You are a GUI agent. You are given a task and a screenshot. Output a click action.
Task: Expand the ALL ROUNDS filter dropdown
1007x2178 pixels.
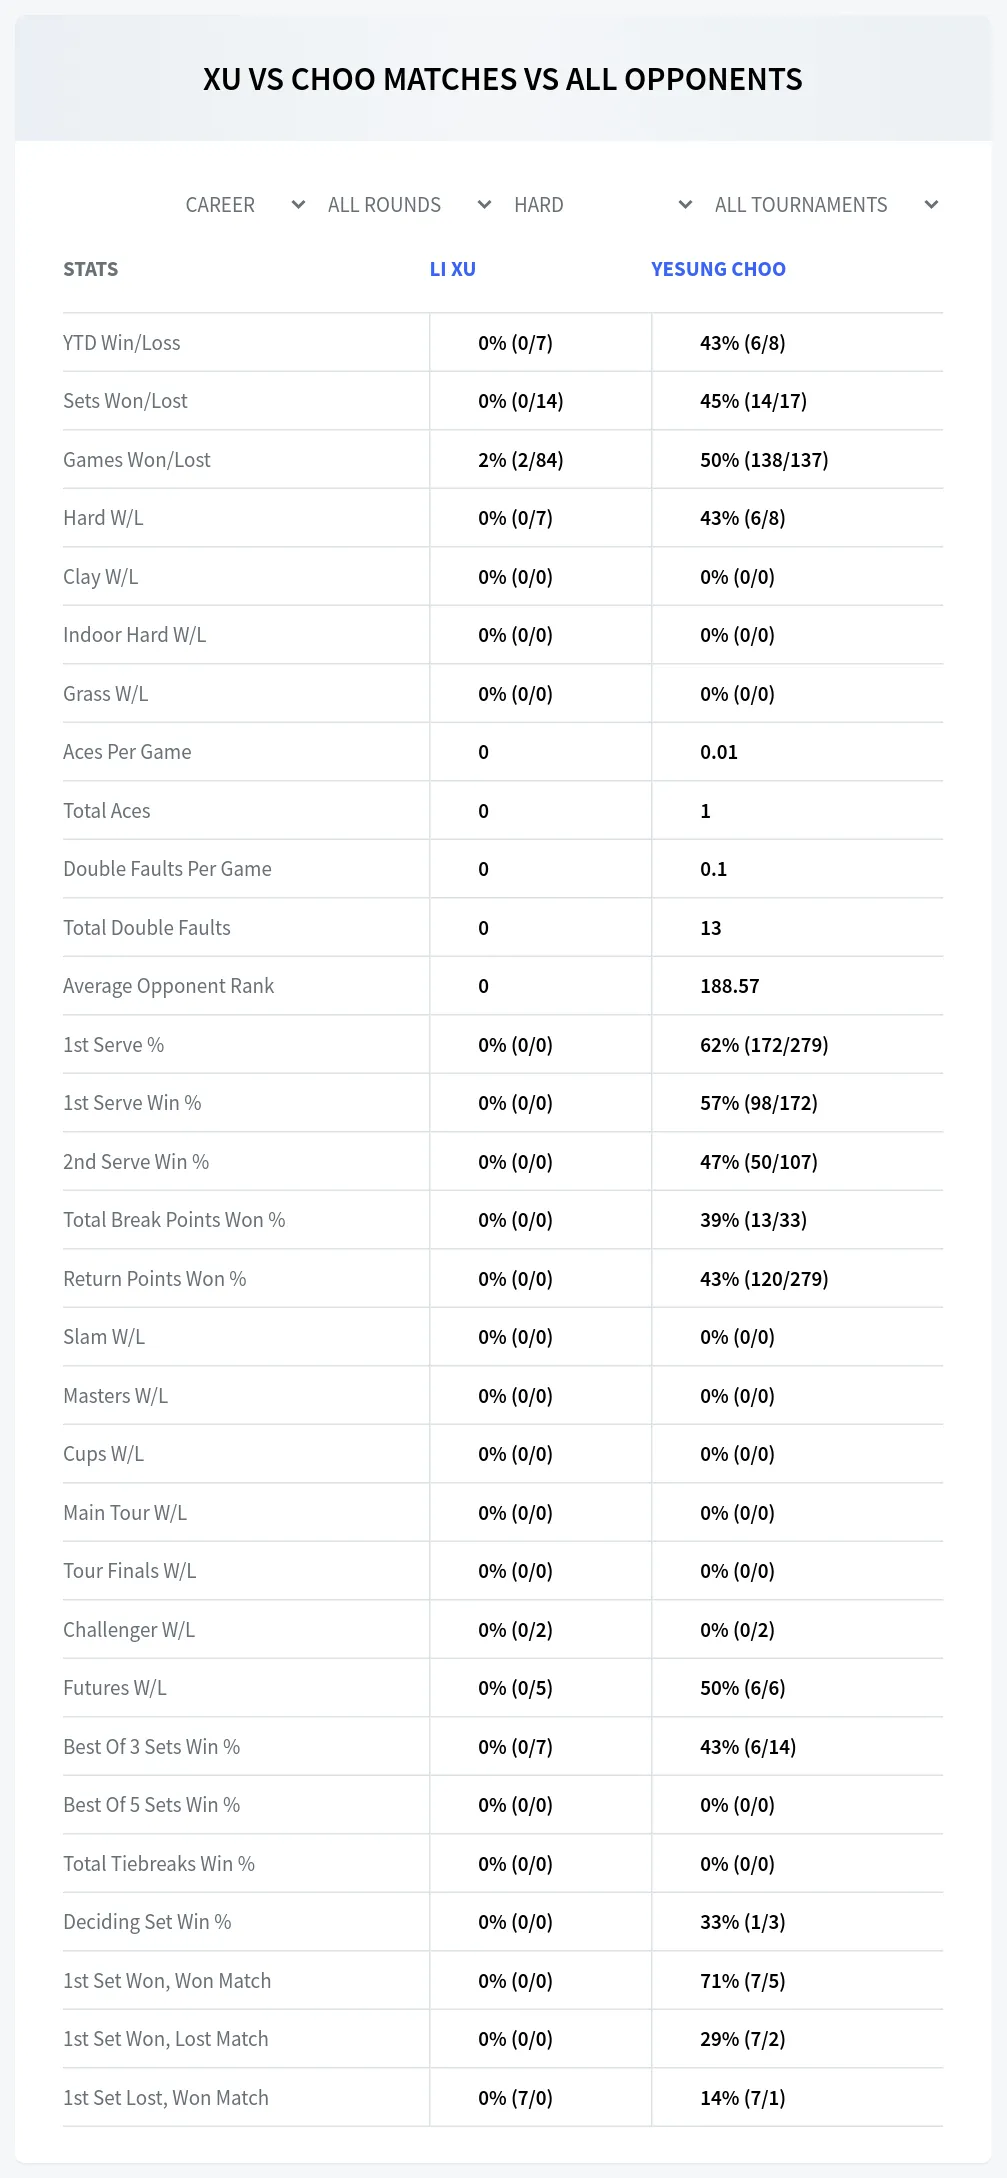pyautogui.click(x=409, y=205)
